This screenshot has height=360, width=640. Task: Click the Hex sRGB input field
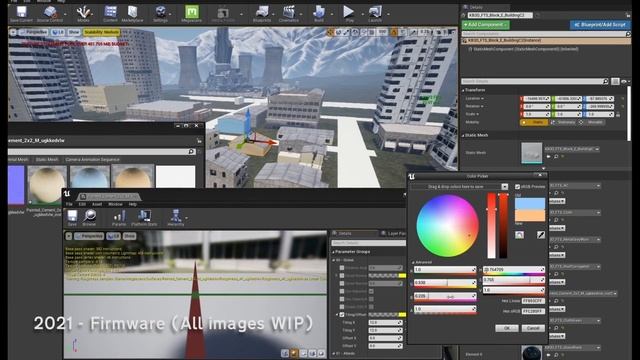533,311
